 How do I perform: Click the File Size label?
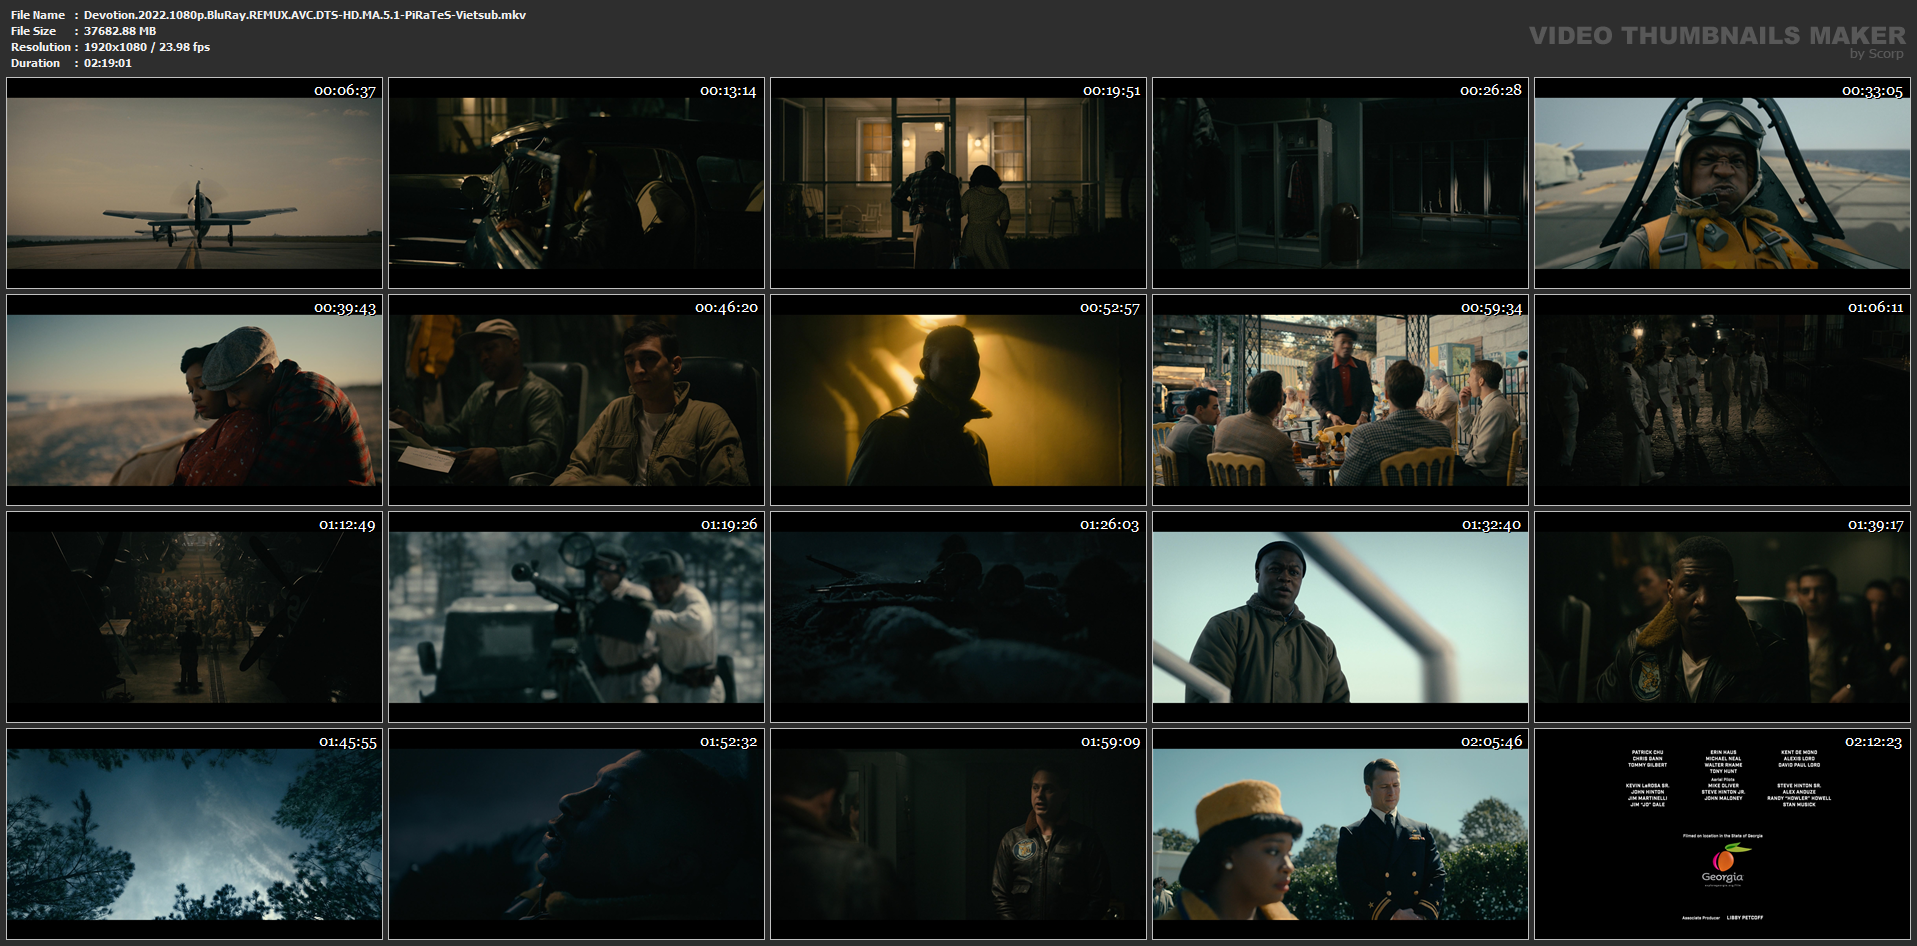pos(34,31)
